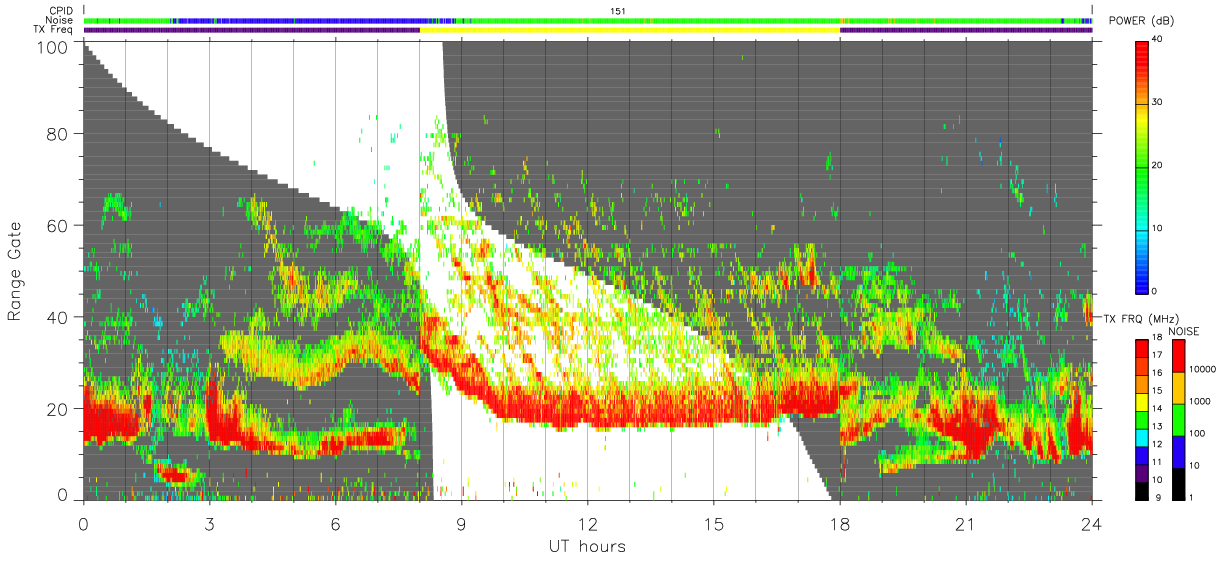
Task: Click the 'POWER (dB)' colorbar title
Action: coord(1141,21)
